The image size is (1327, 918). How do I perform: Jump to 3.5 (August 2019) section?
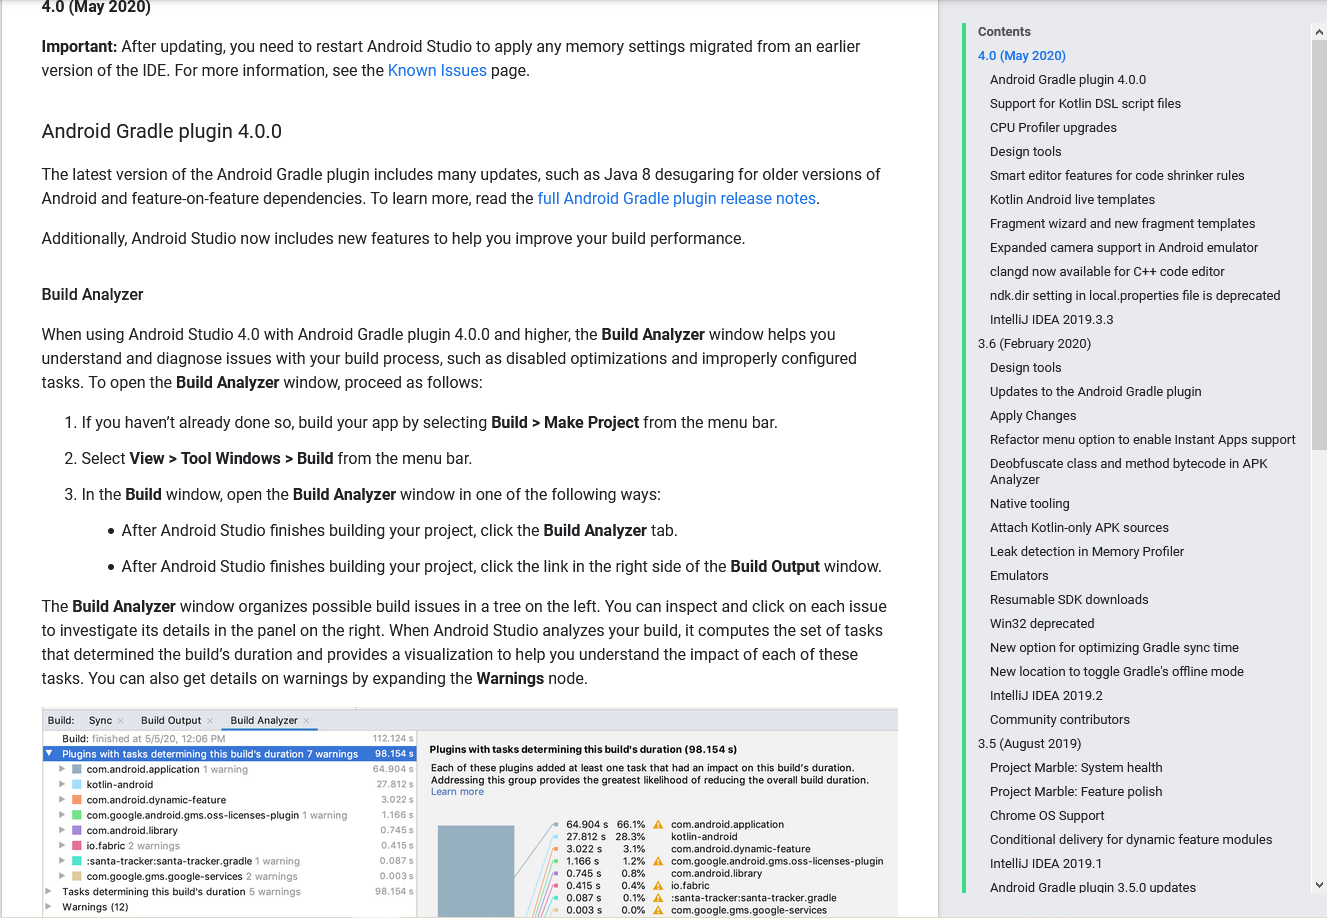(x=1029, y=744)
